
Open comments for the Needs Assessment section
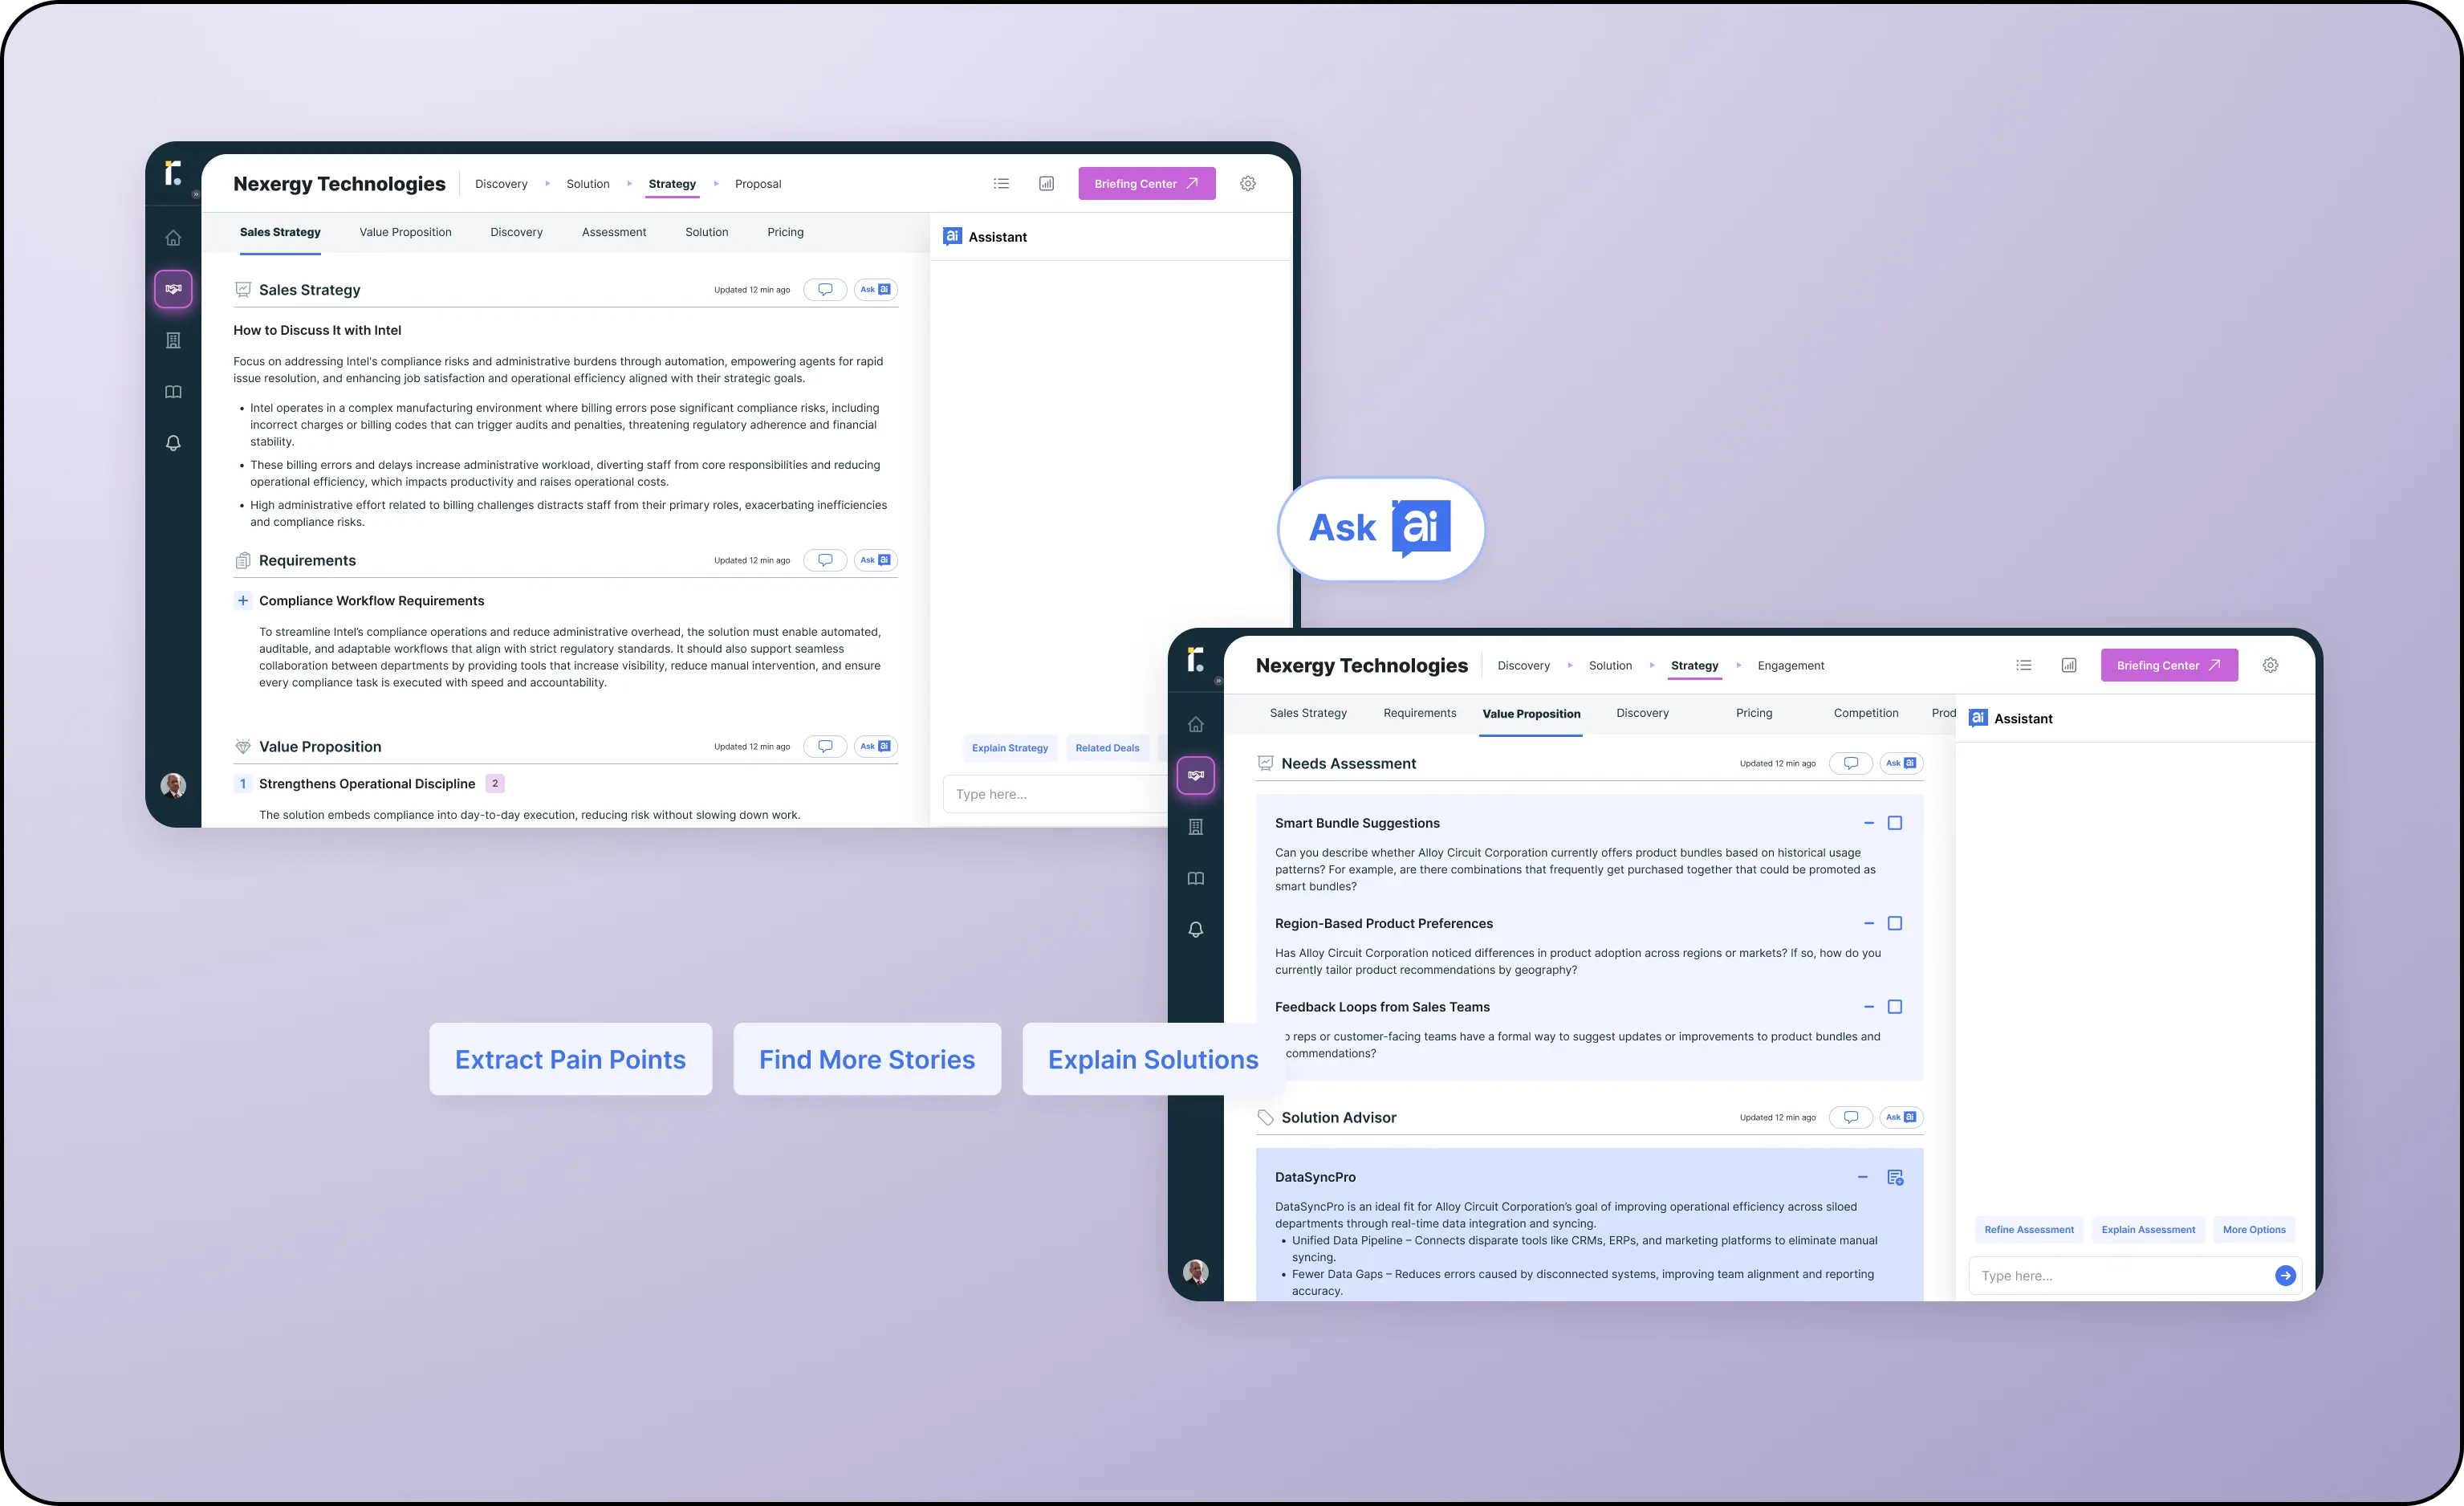pos(1851,763)
